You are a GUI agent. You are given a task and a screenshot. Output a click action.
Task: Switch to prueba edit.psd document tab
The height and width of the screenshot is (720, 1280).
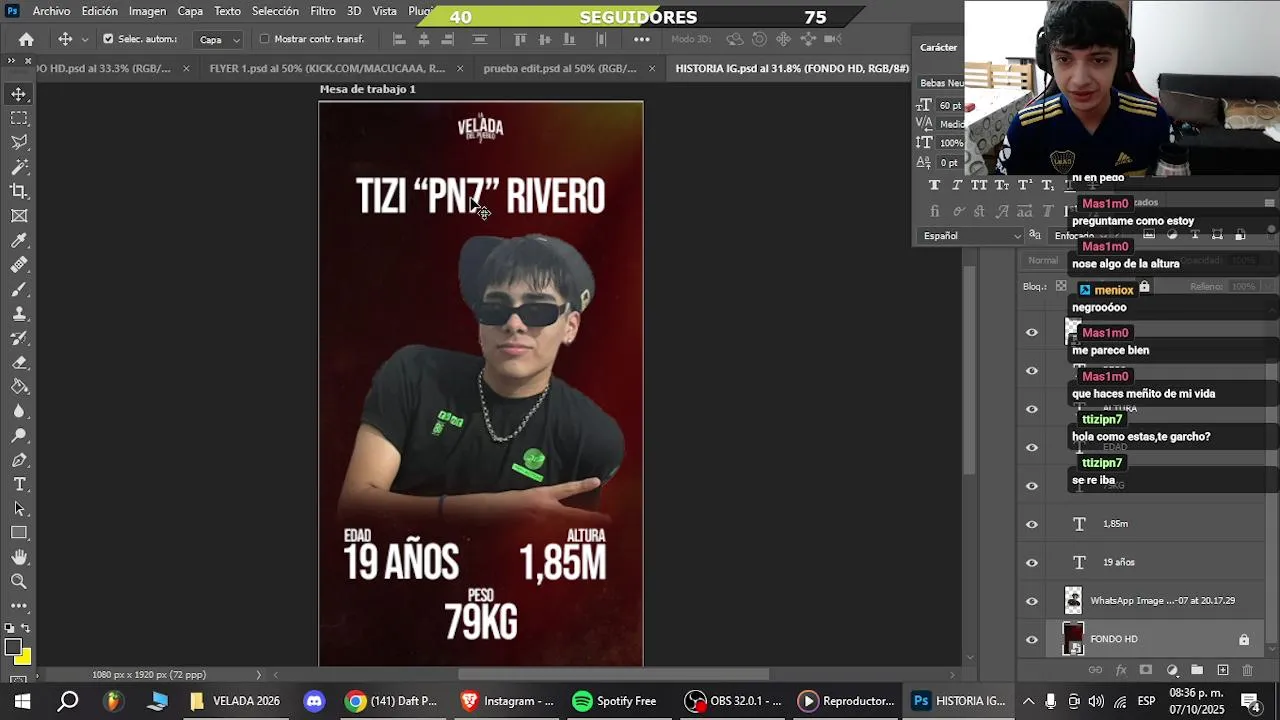[559, 69]
